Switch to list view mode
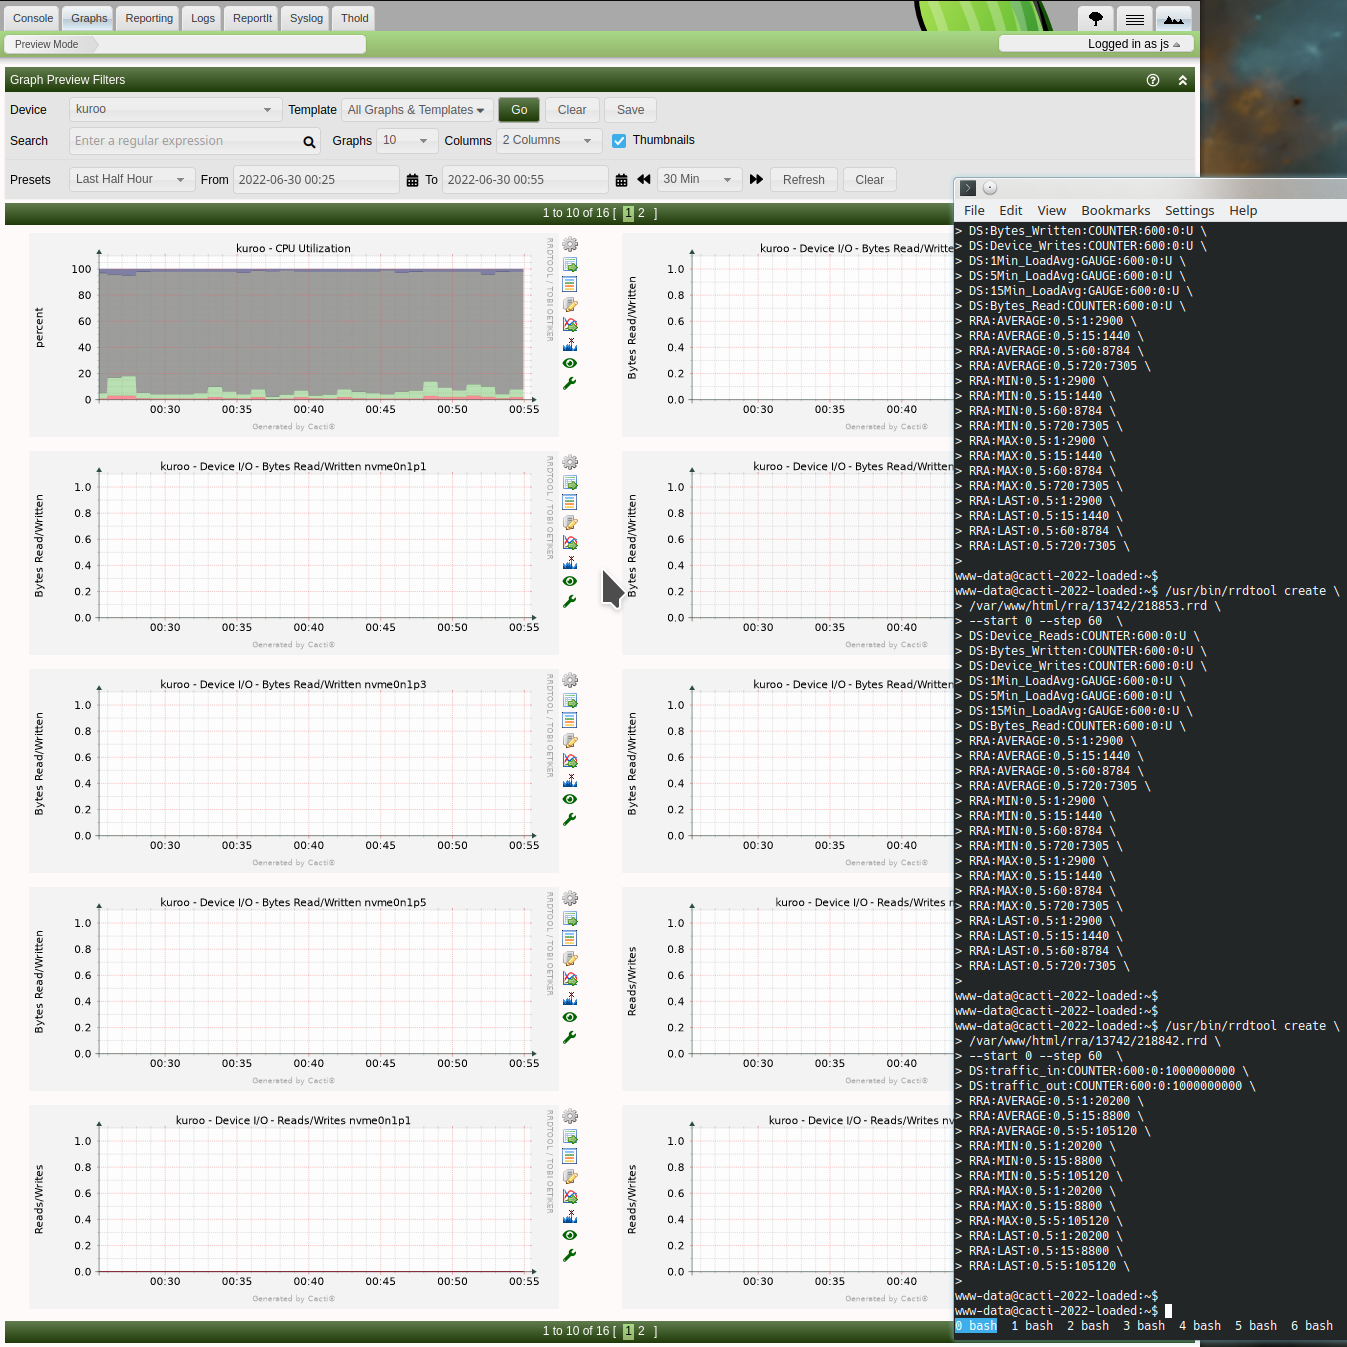The width and height of the screenshot is (1347, 1347). click(1134, 18)
